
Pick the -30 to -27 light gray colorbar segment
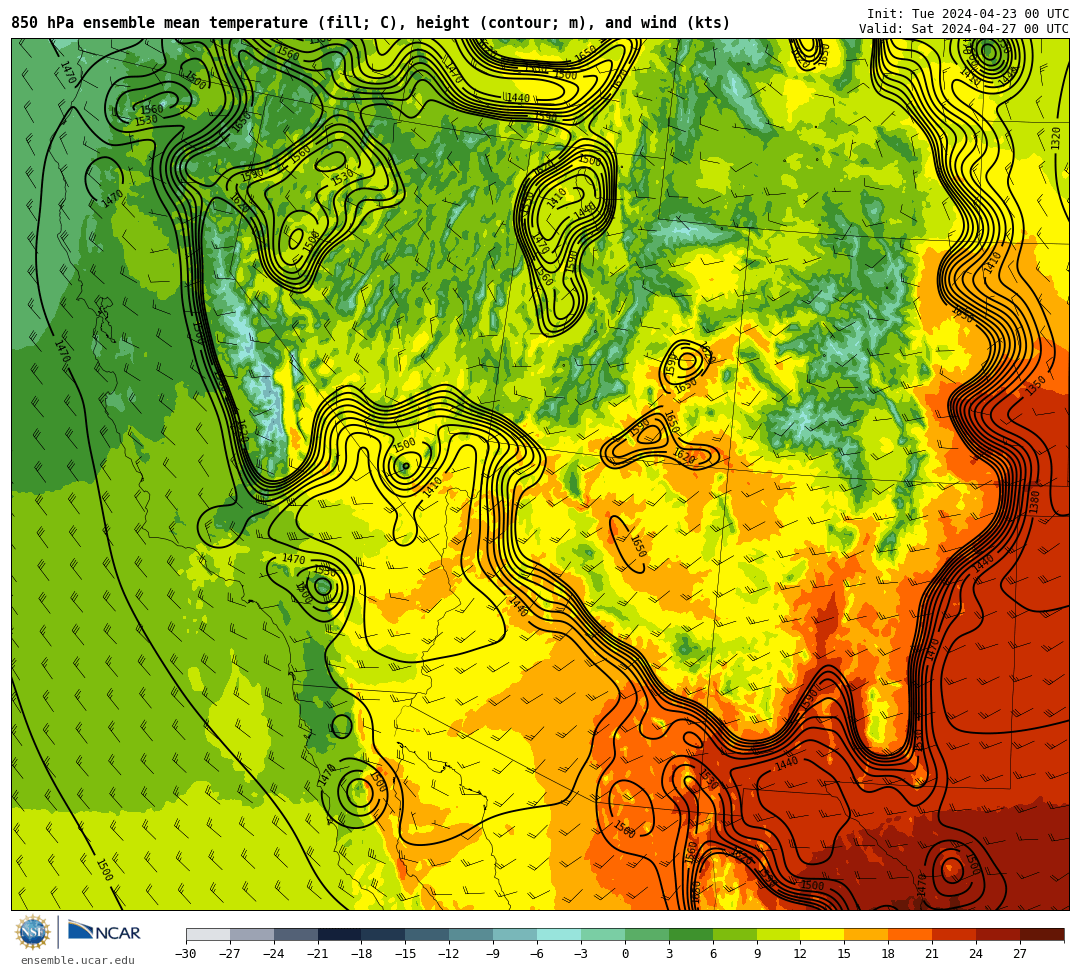pos(208,934)
